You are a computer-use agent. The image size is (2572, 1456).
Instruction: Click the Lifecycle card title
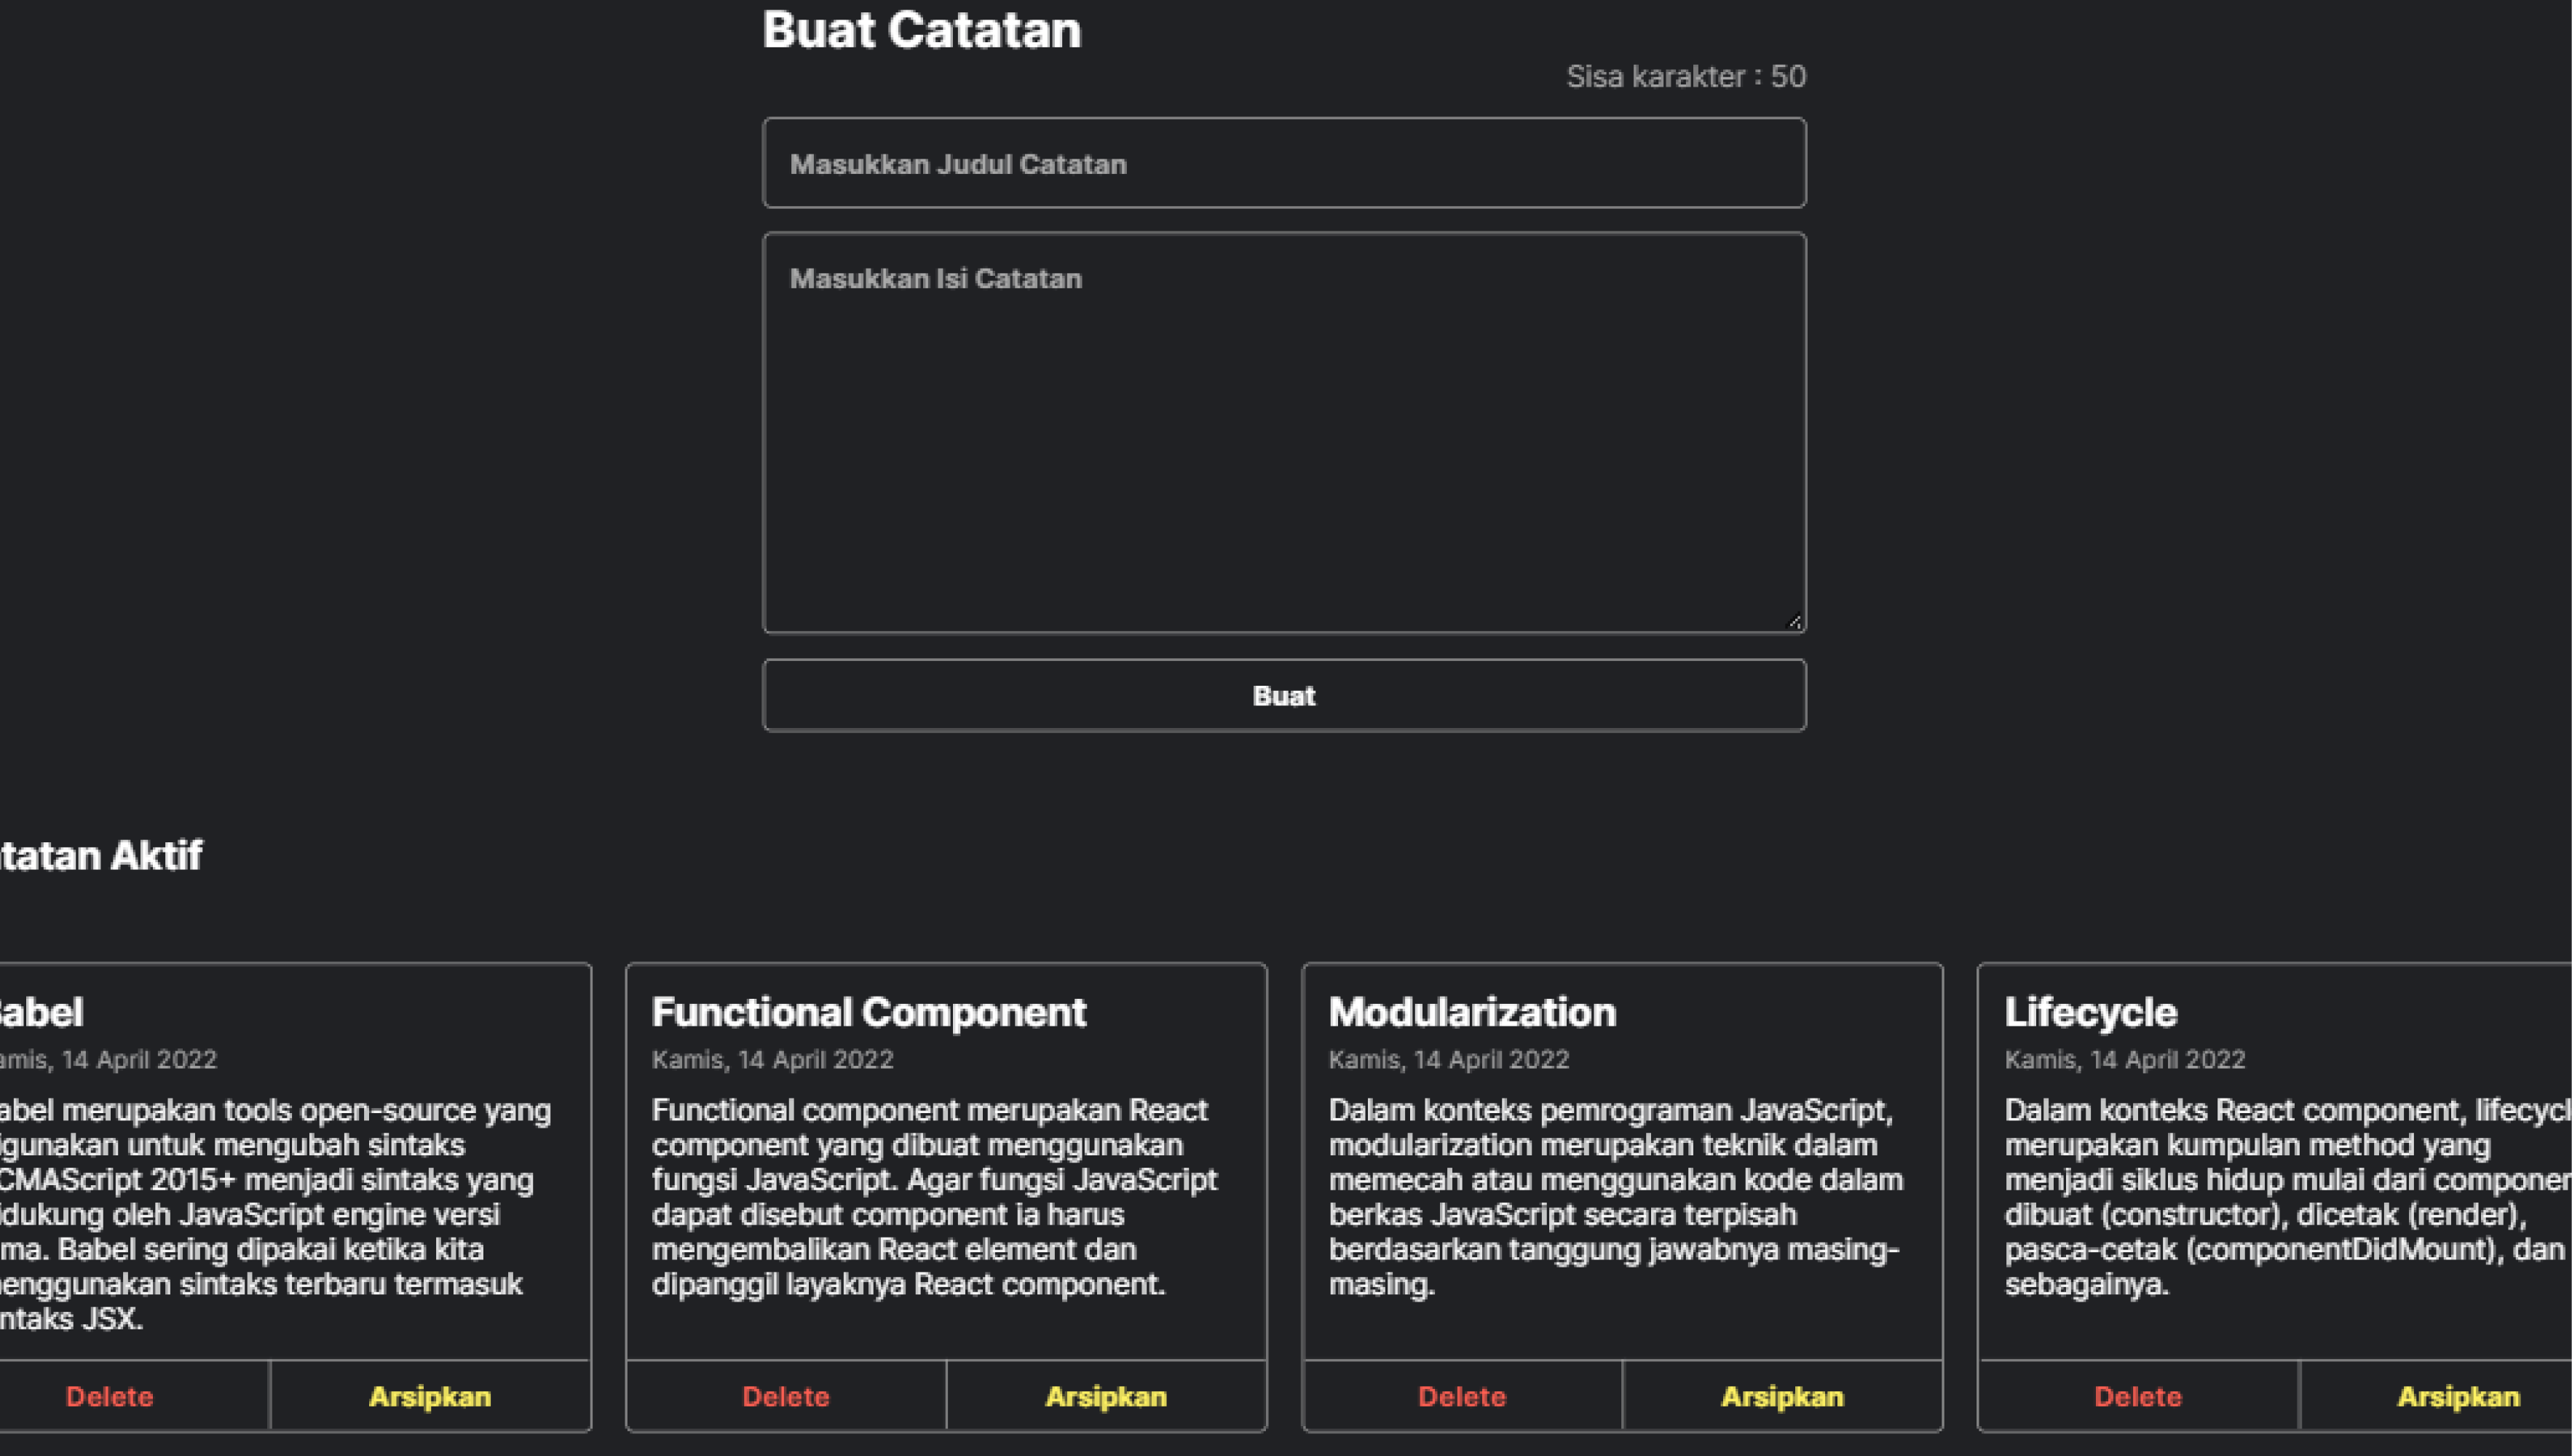[2090, 1012]
